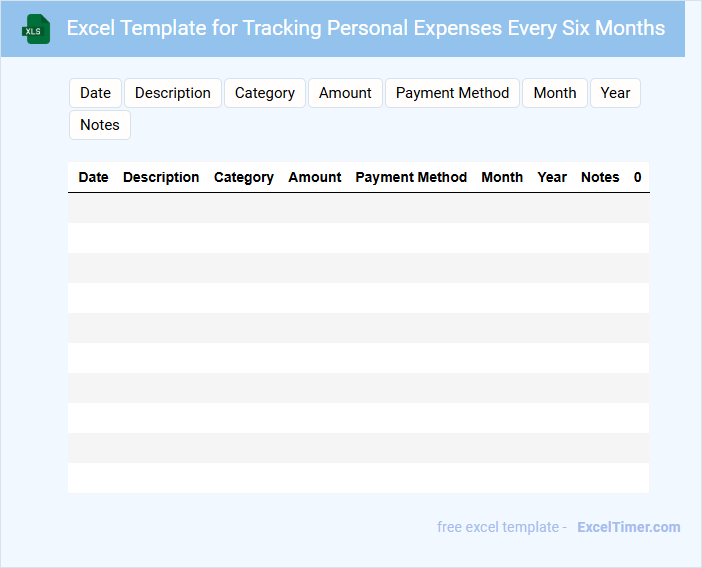Viewport: 702px width, 568px height.
Task: Click the Category tag button
Action: (265, 93)
